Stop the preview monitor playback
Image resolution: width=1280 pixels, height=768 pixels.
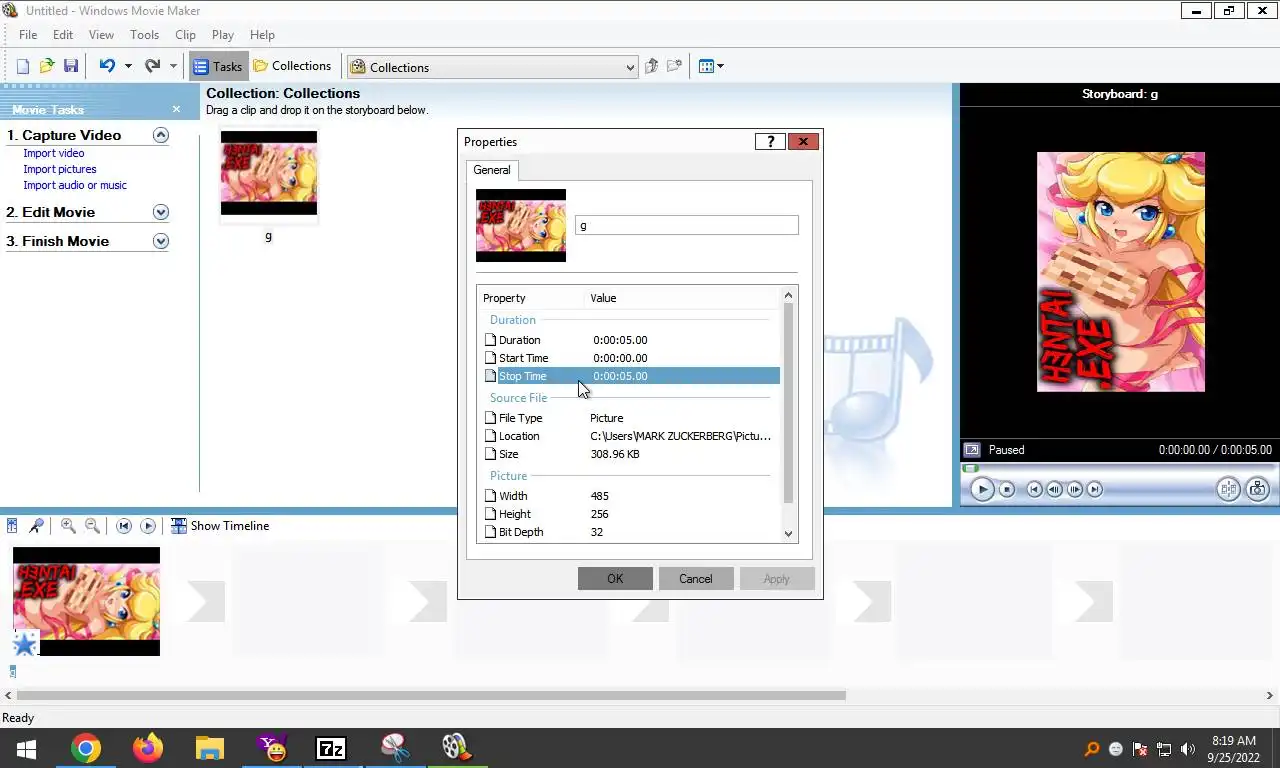1007,489
